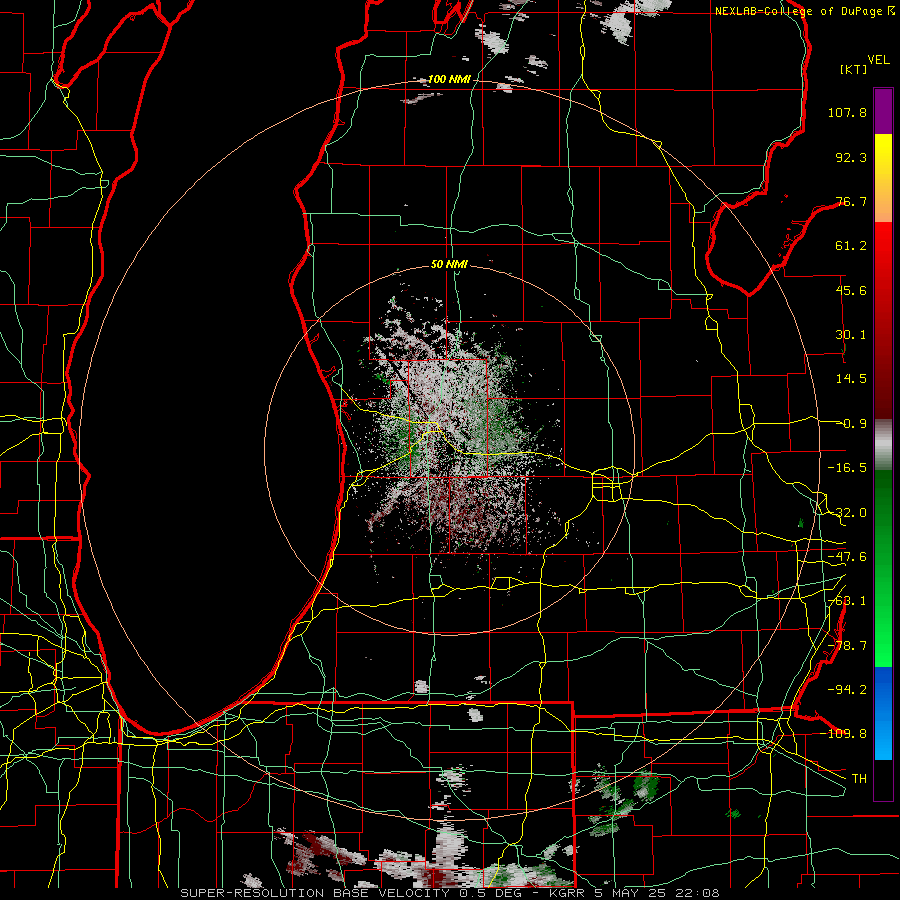Click the 100 NMI range ring label
Screen dimensions: 900x900
tap(449, 79)
